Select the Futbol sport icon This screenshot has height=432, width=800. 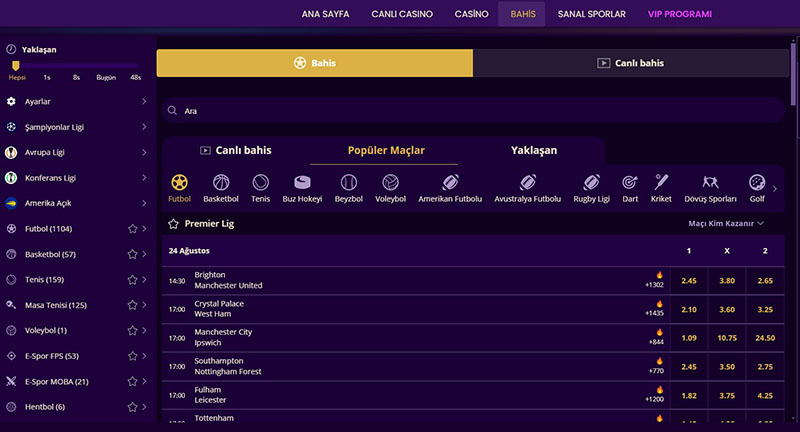pyautogui.click(x=179, y=183)
